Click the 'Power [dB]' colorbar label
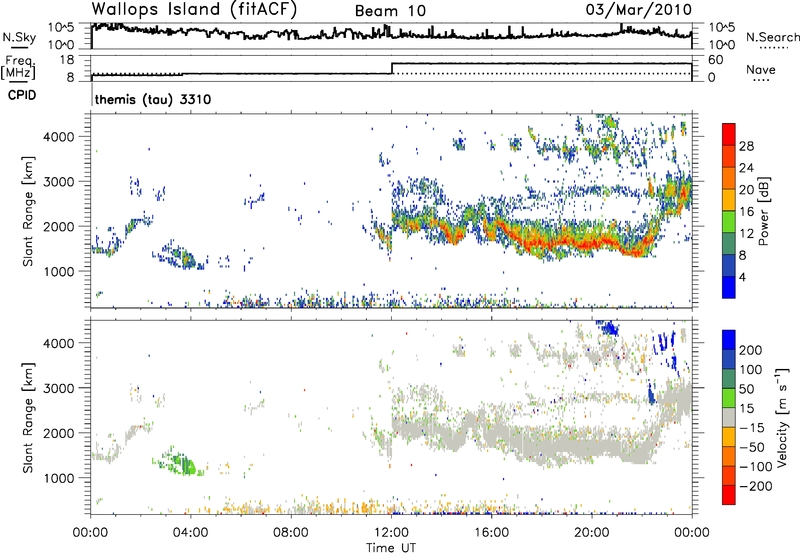 coord(764,211)
